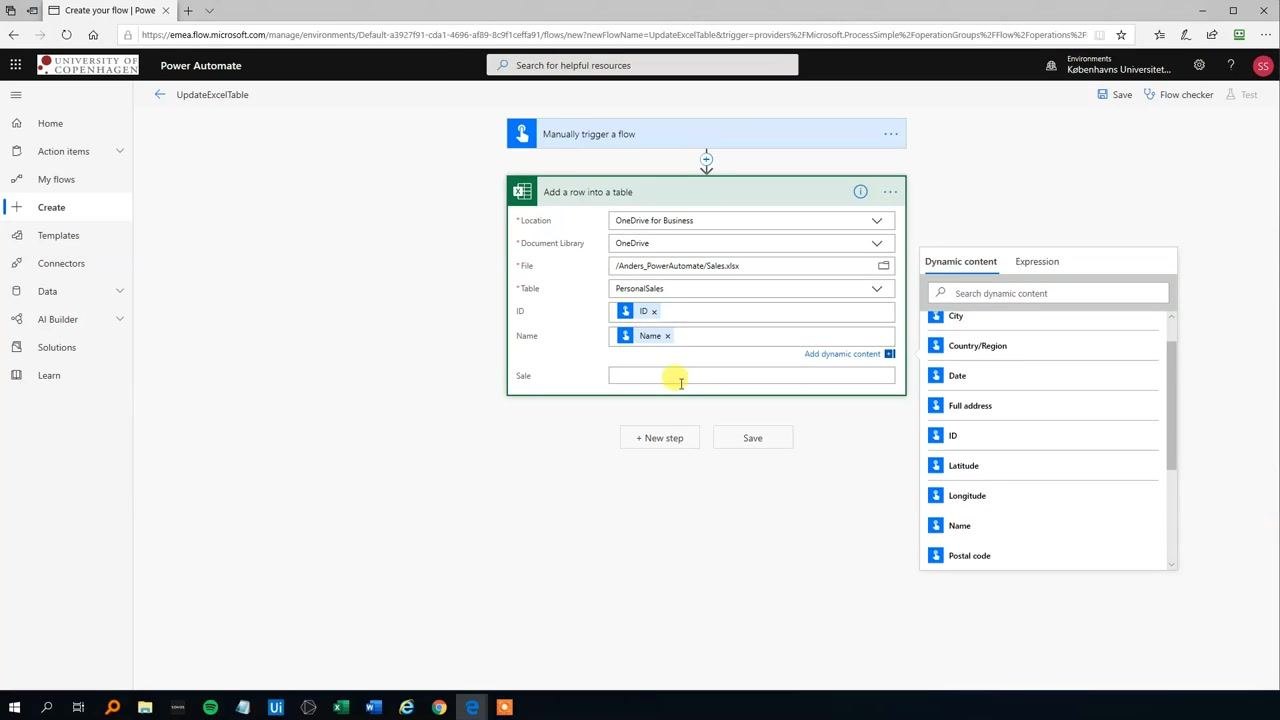This screenshot has width=1280, height=720.
Task: Click New step button
Action: pyautogui.click(x=660, y=438)
